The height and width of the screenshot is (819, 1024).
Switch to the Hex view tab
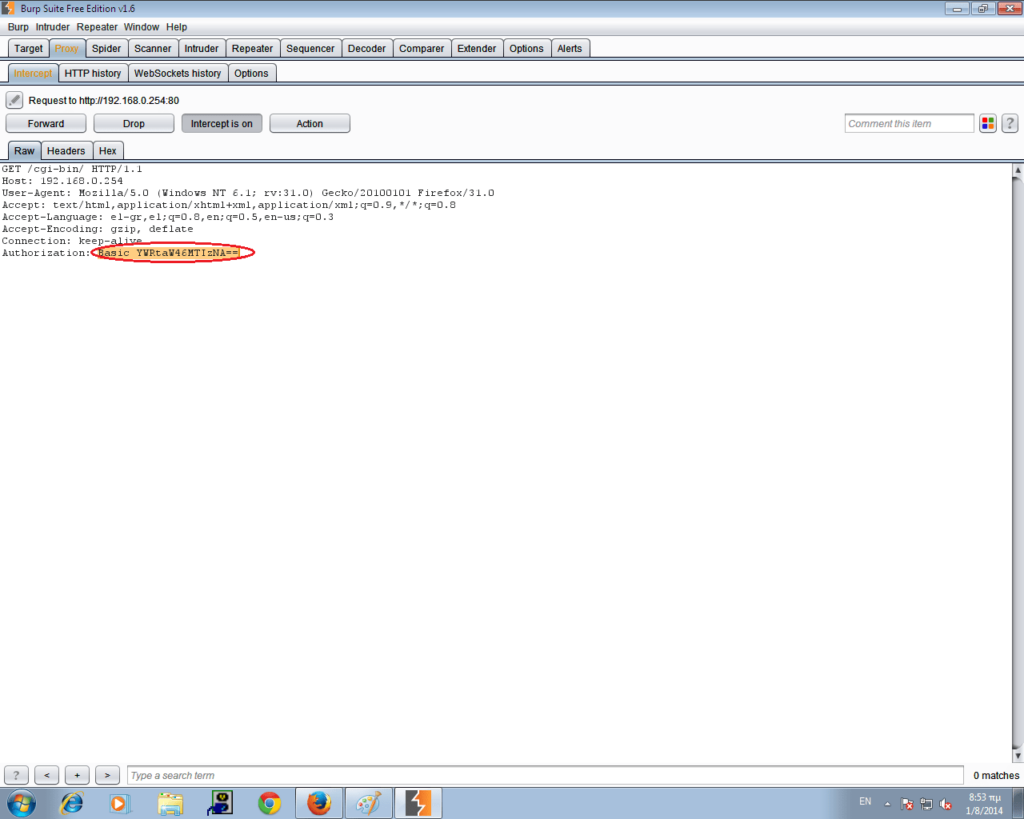[x=108, y=151]
